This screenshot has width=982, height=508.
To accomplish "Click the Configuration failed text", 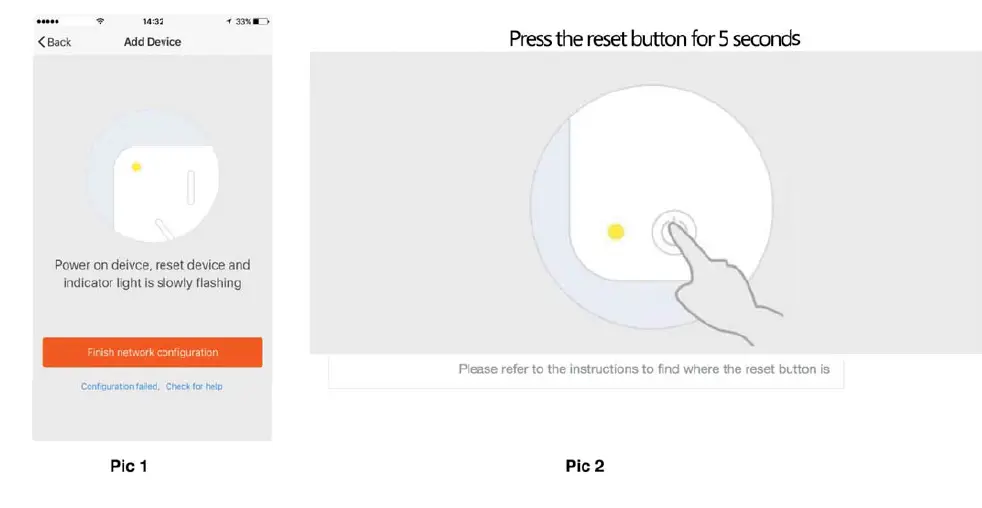I will [120, 386].
